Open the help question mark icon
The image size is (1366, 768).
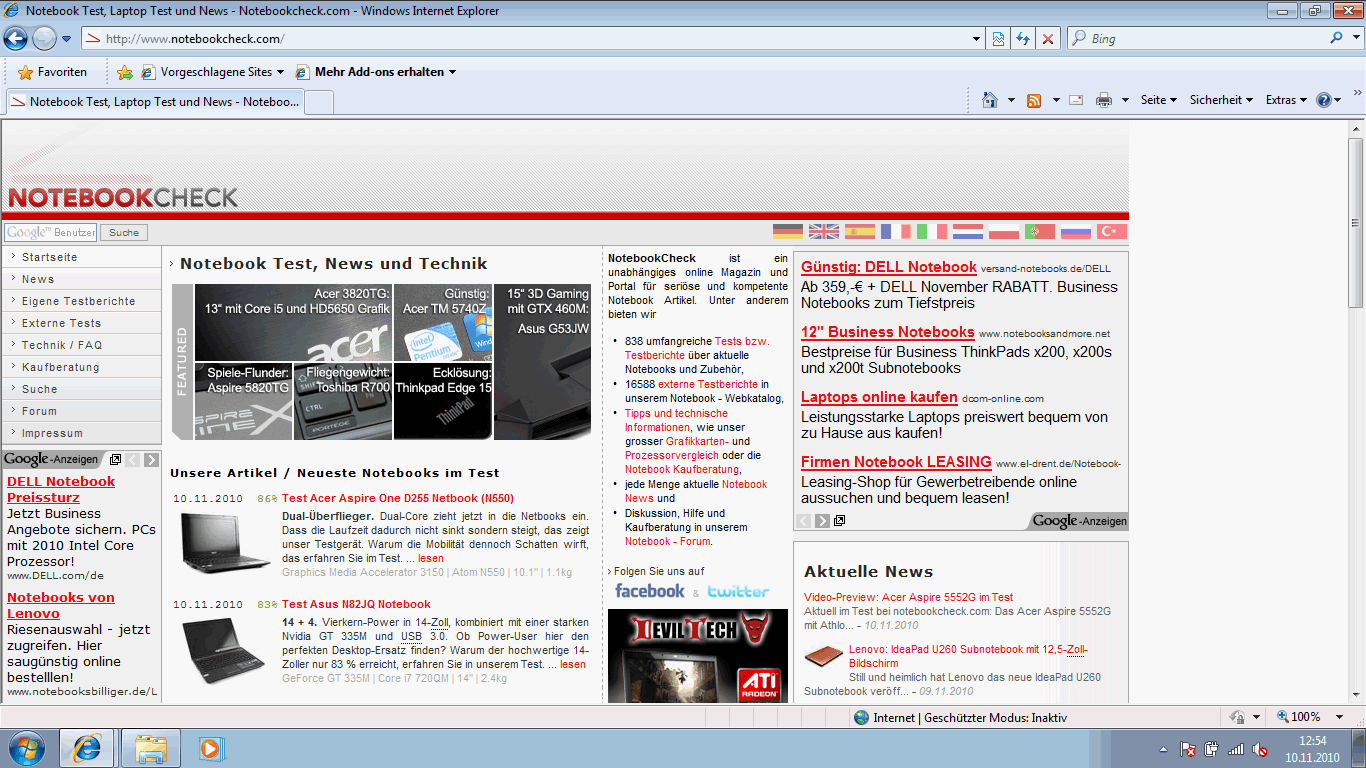[x=1324, y=100]
